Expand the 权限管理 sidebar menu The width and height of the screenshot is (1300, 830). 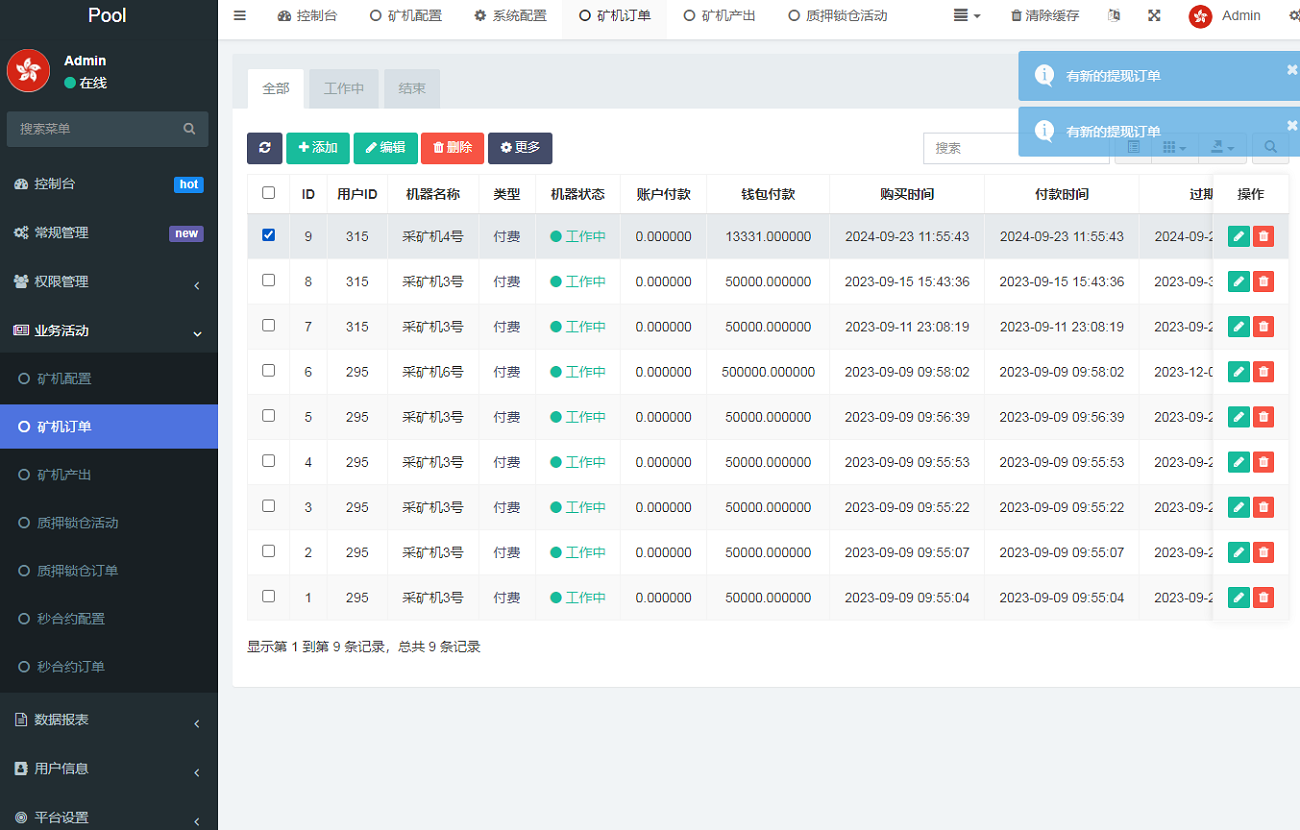point(108,282)
